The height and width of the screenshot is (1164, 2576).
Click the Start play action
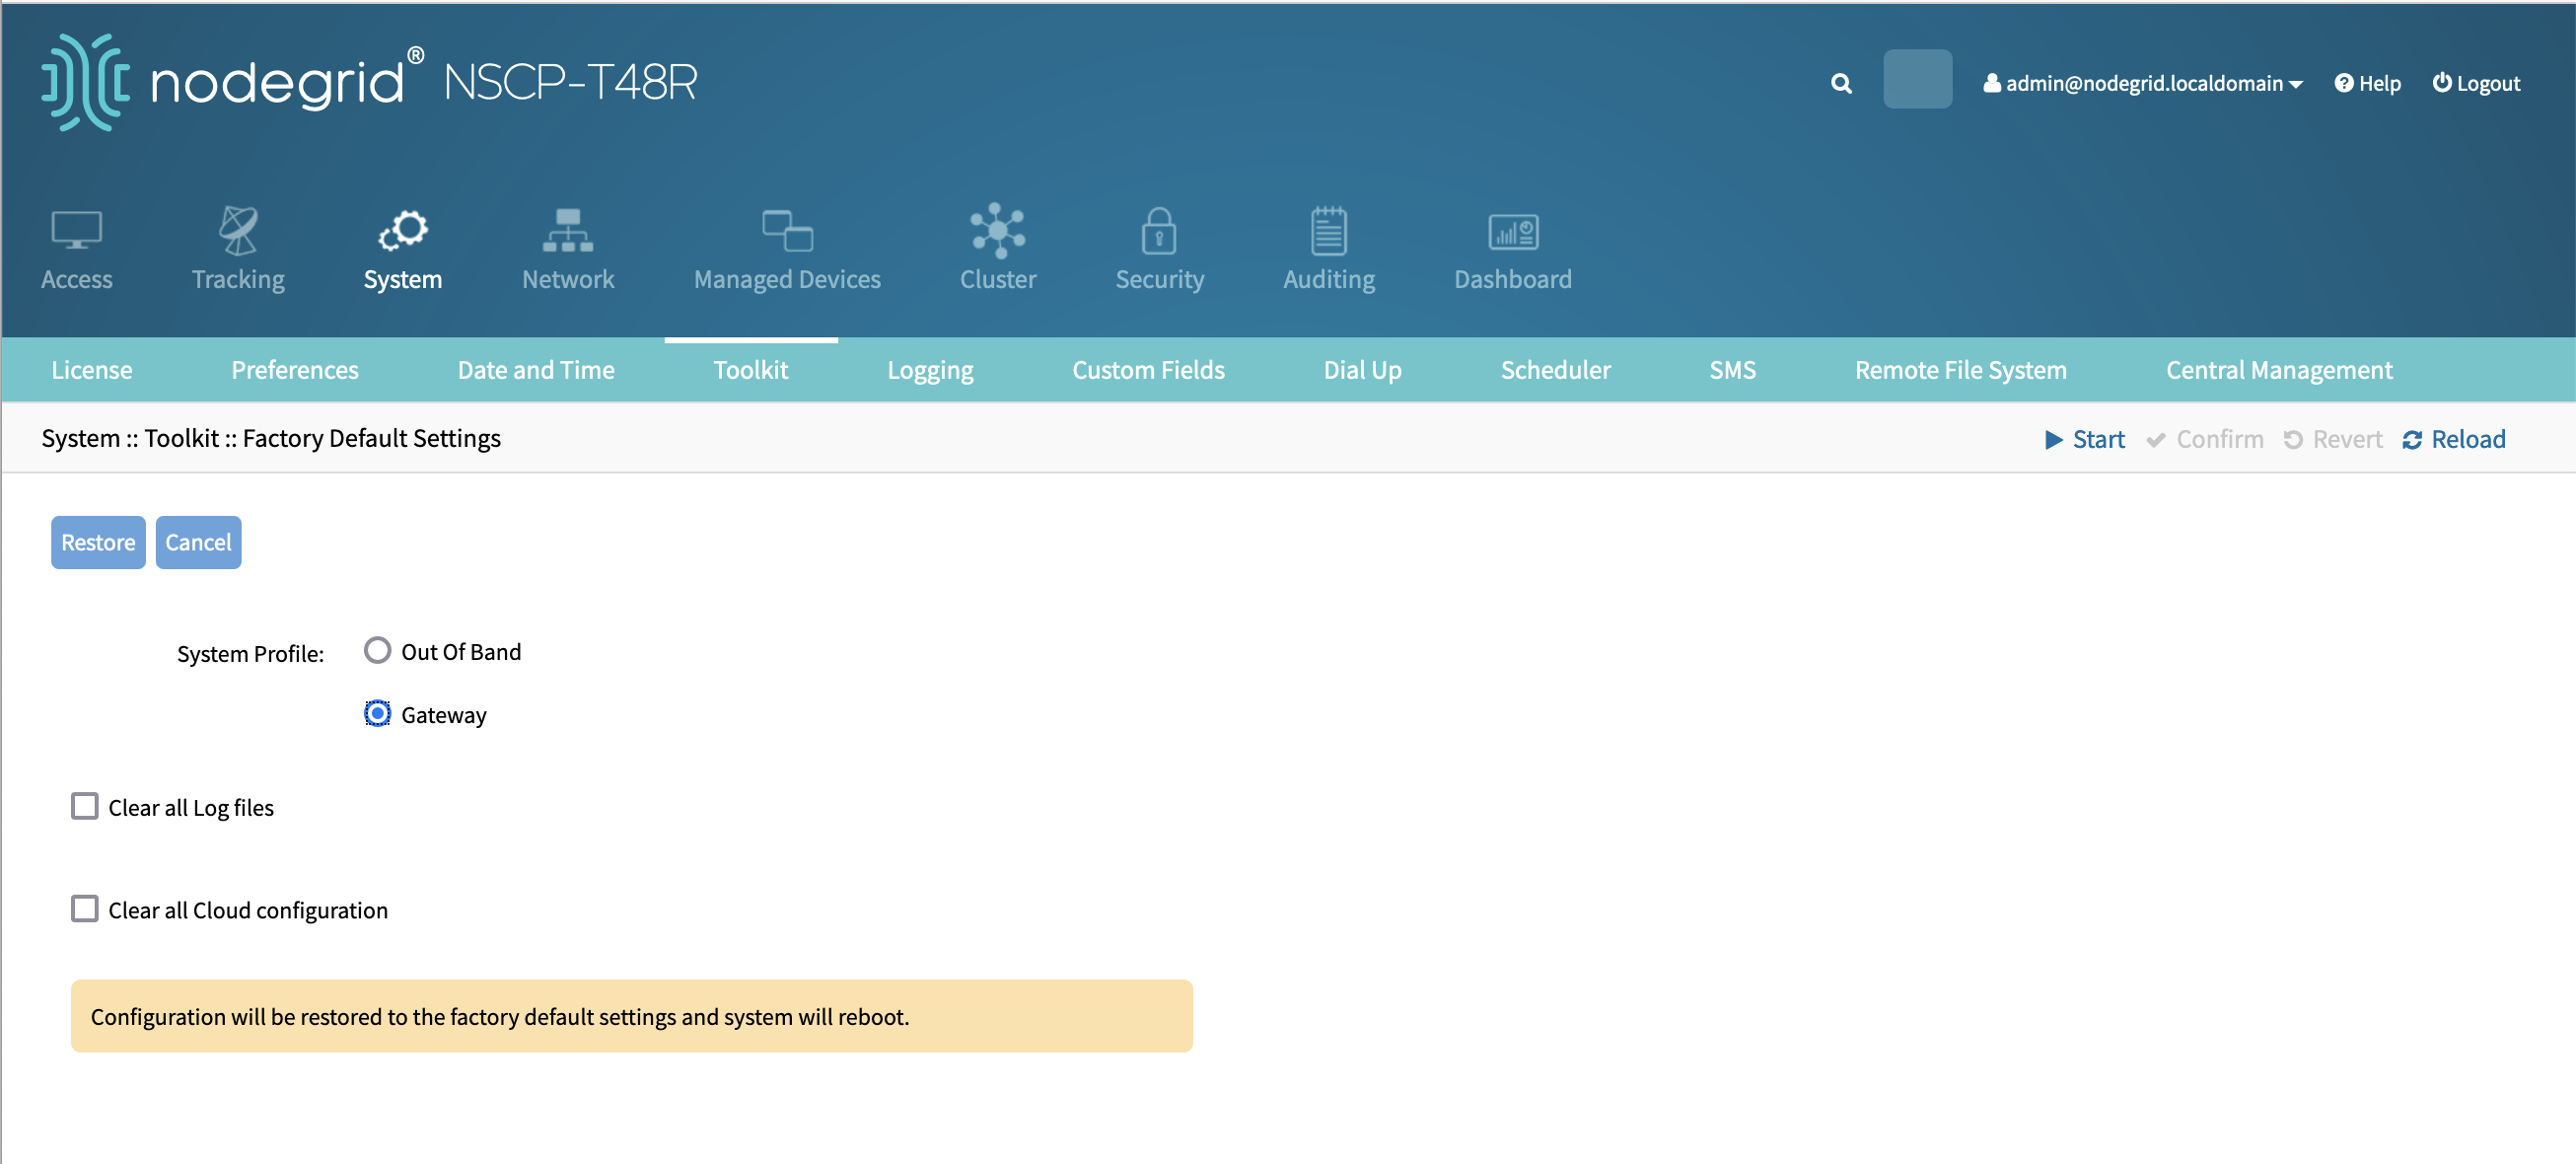coord(2085,439)
